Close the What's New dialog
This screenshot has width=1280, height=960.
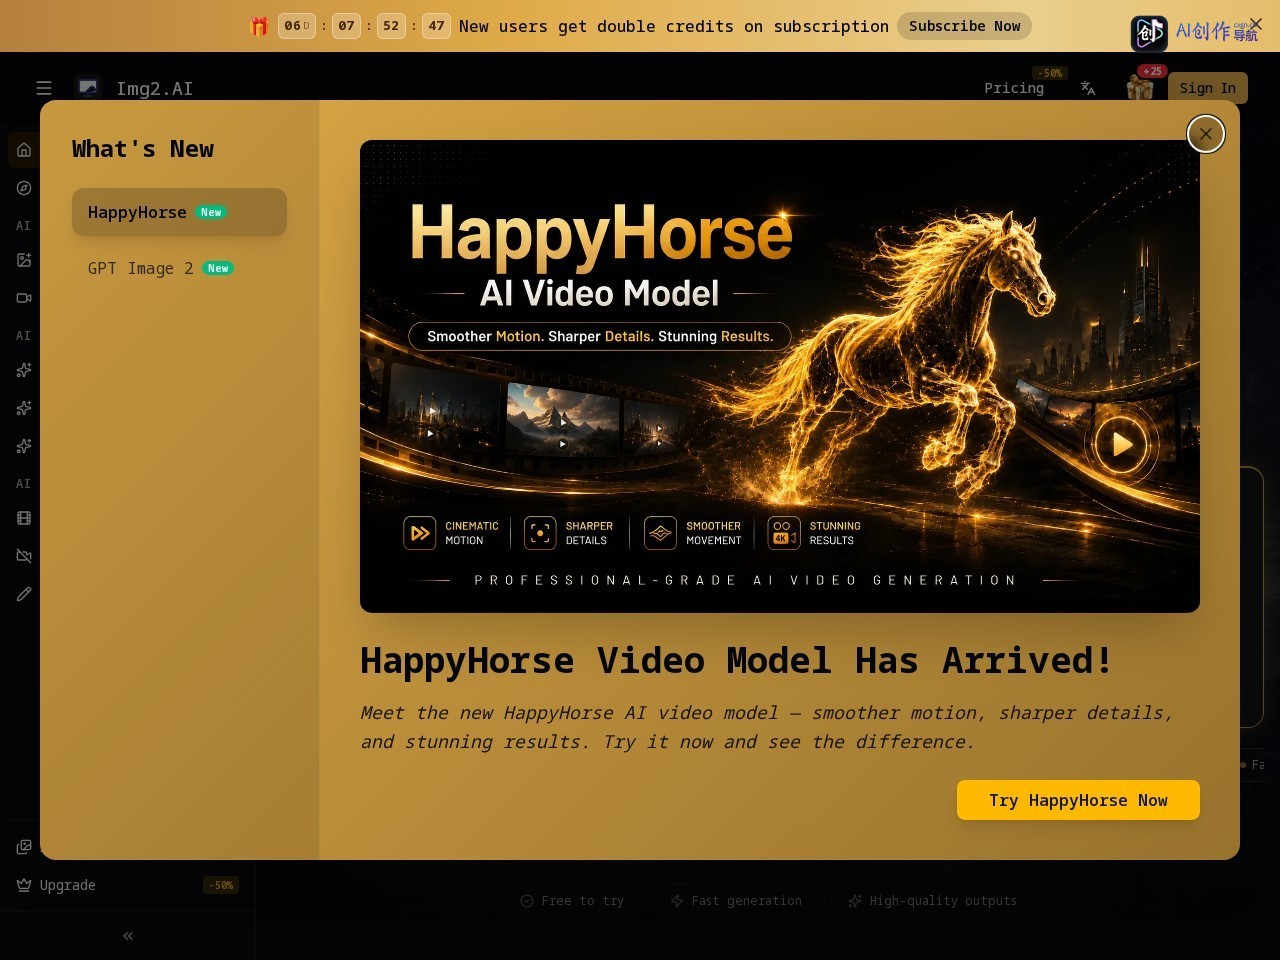[1206, 134]
